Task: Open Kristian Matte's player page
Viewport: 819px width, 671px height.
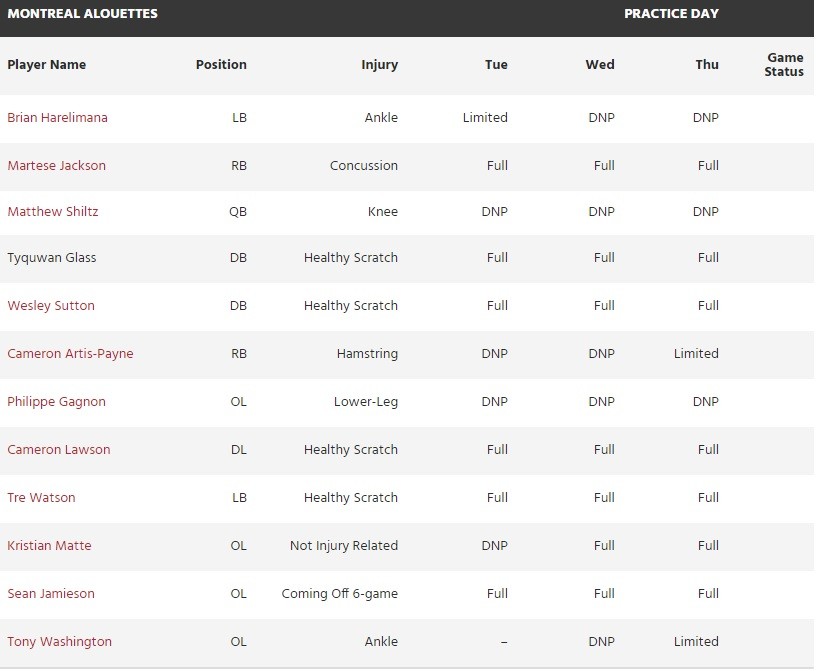Action: [x=49, y=546]
